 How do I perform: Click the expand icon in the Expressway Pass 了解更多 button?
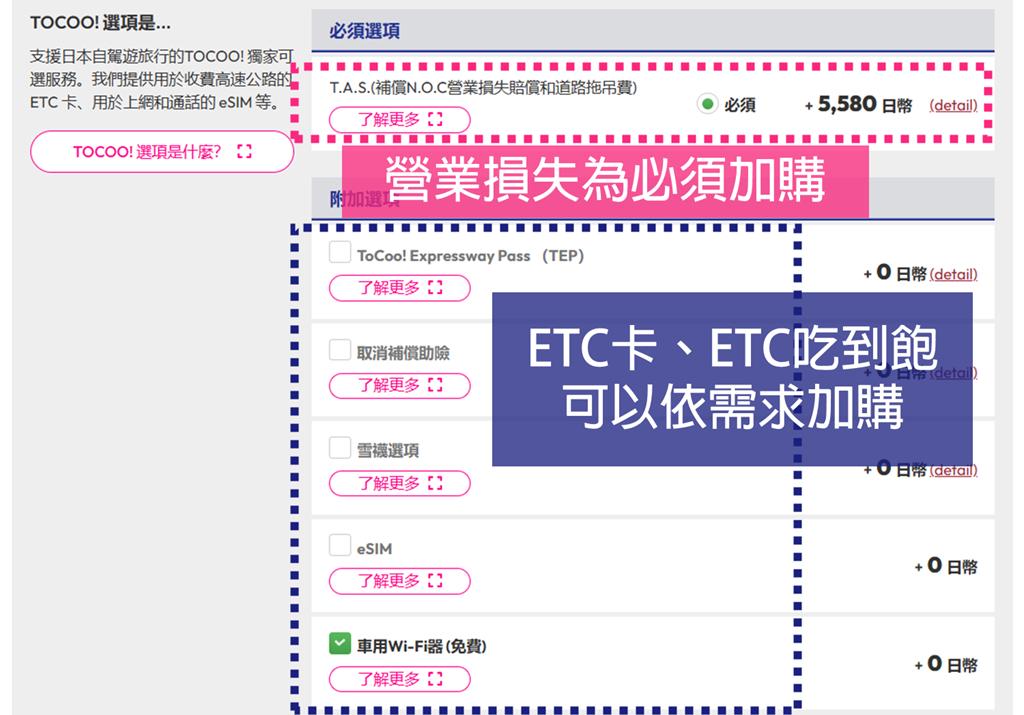tap(435, 288)
